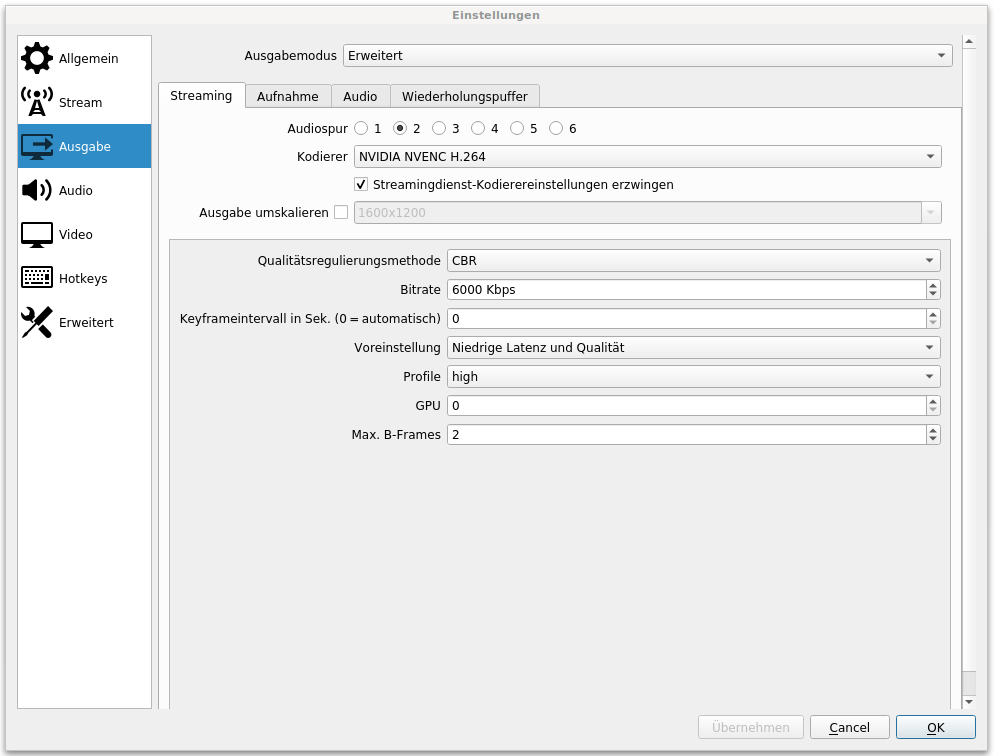
Task: Click the Keyframeintervall input field
Action: click(685, 319)
